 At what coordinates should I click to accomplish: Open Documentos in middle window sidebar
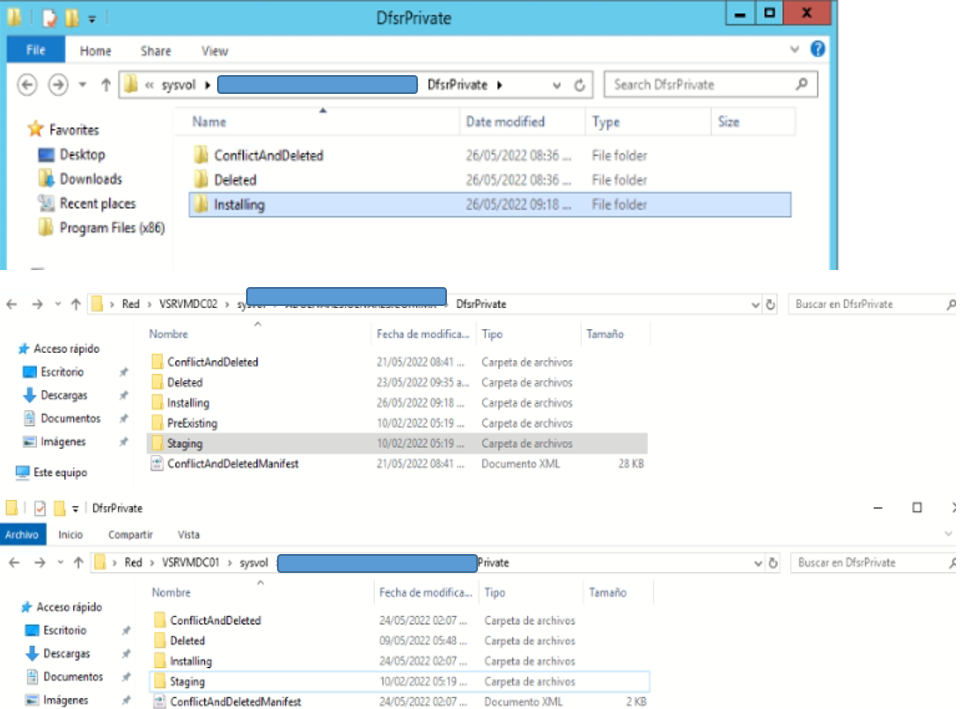[70, 419]
